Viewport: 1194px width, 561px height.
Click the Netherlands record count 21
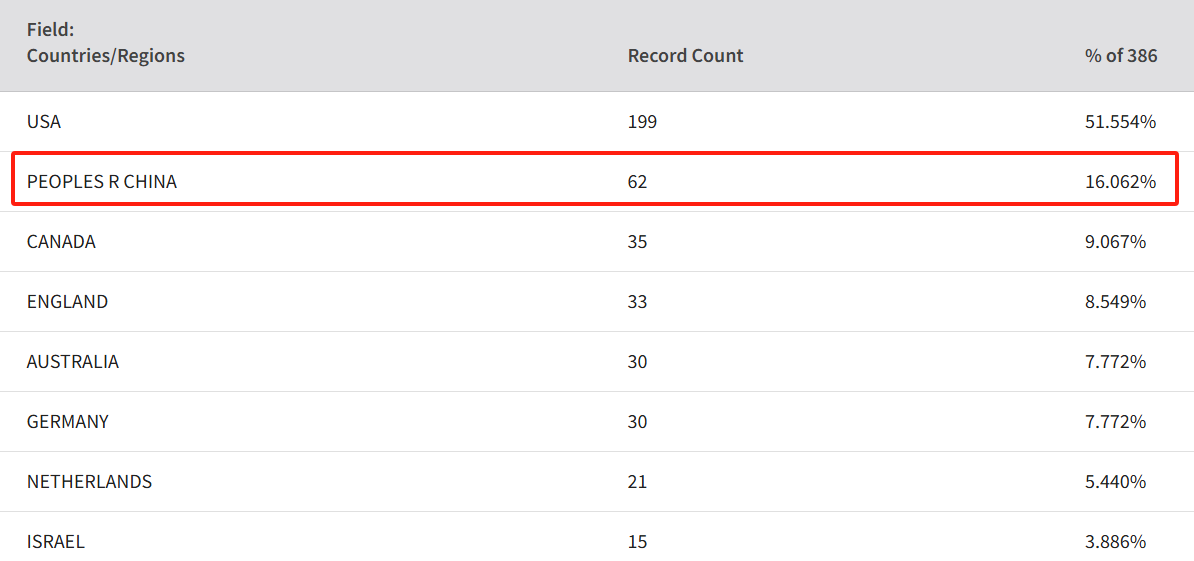tap(637, 482)
